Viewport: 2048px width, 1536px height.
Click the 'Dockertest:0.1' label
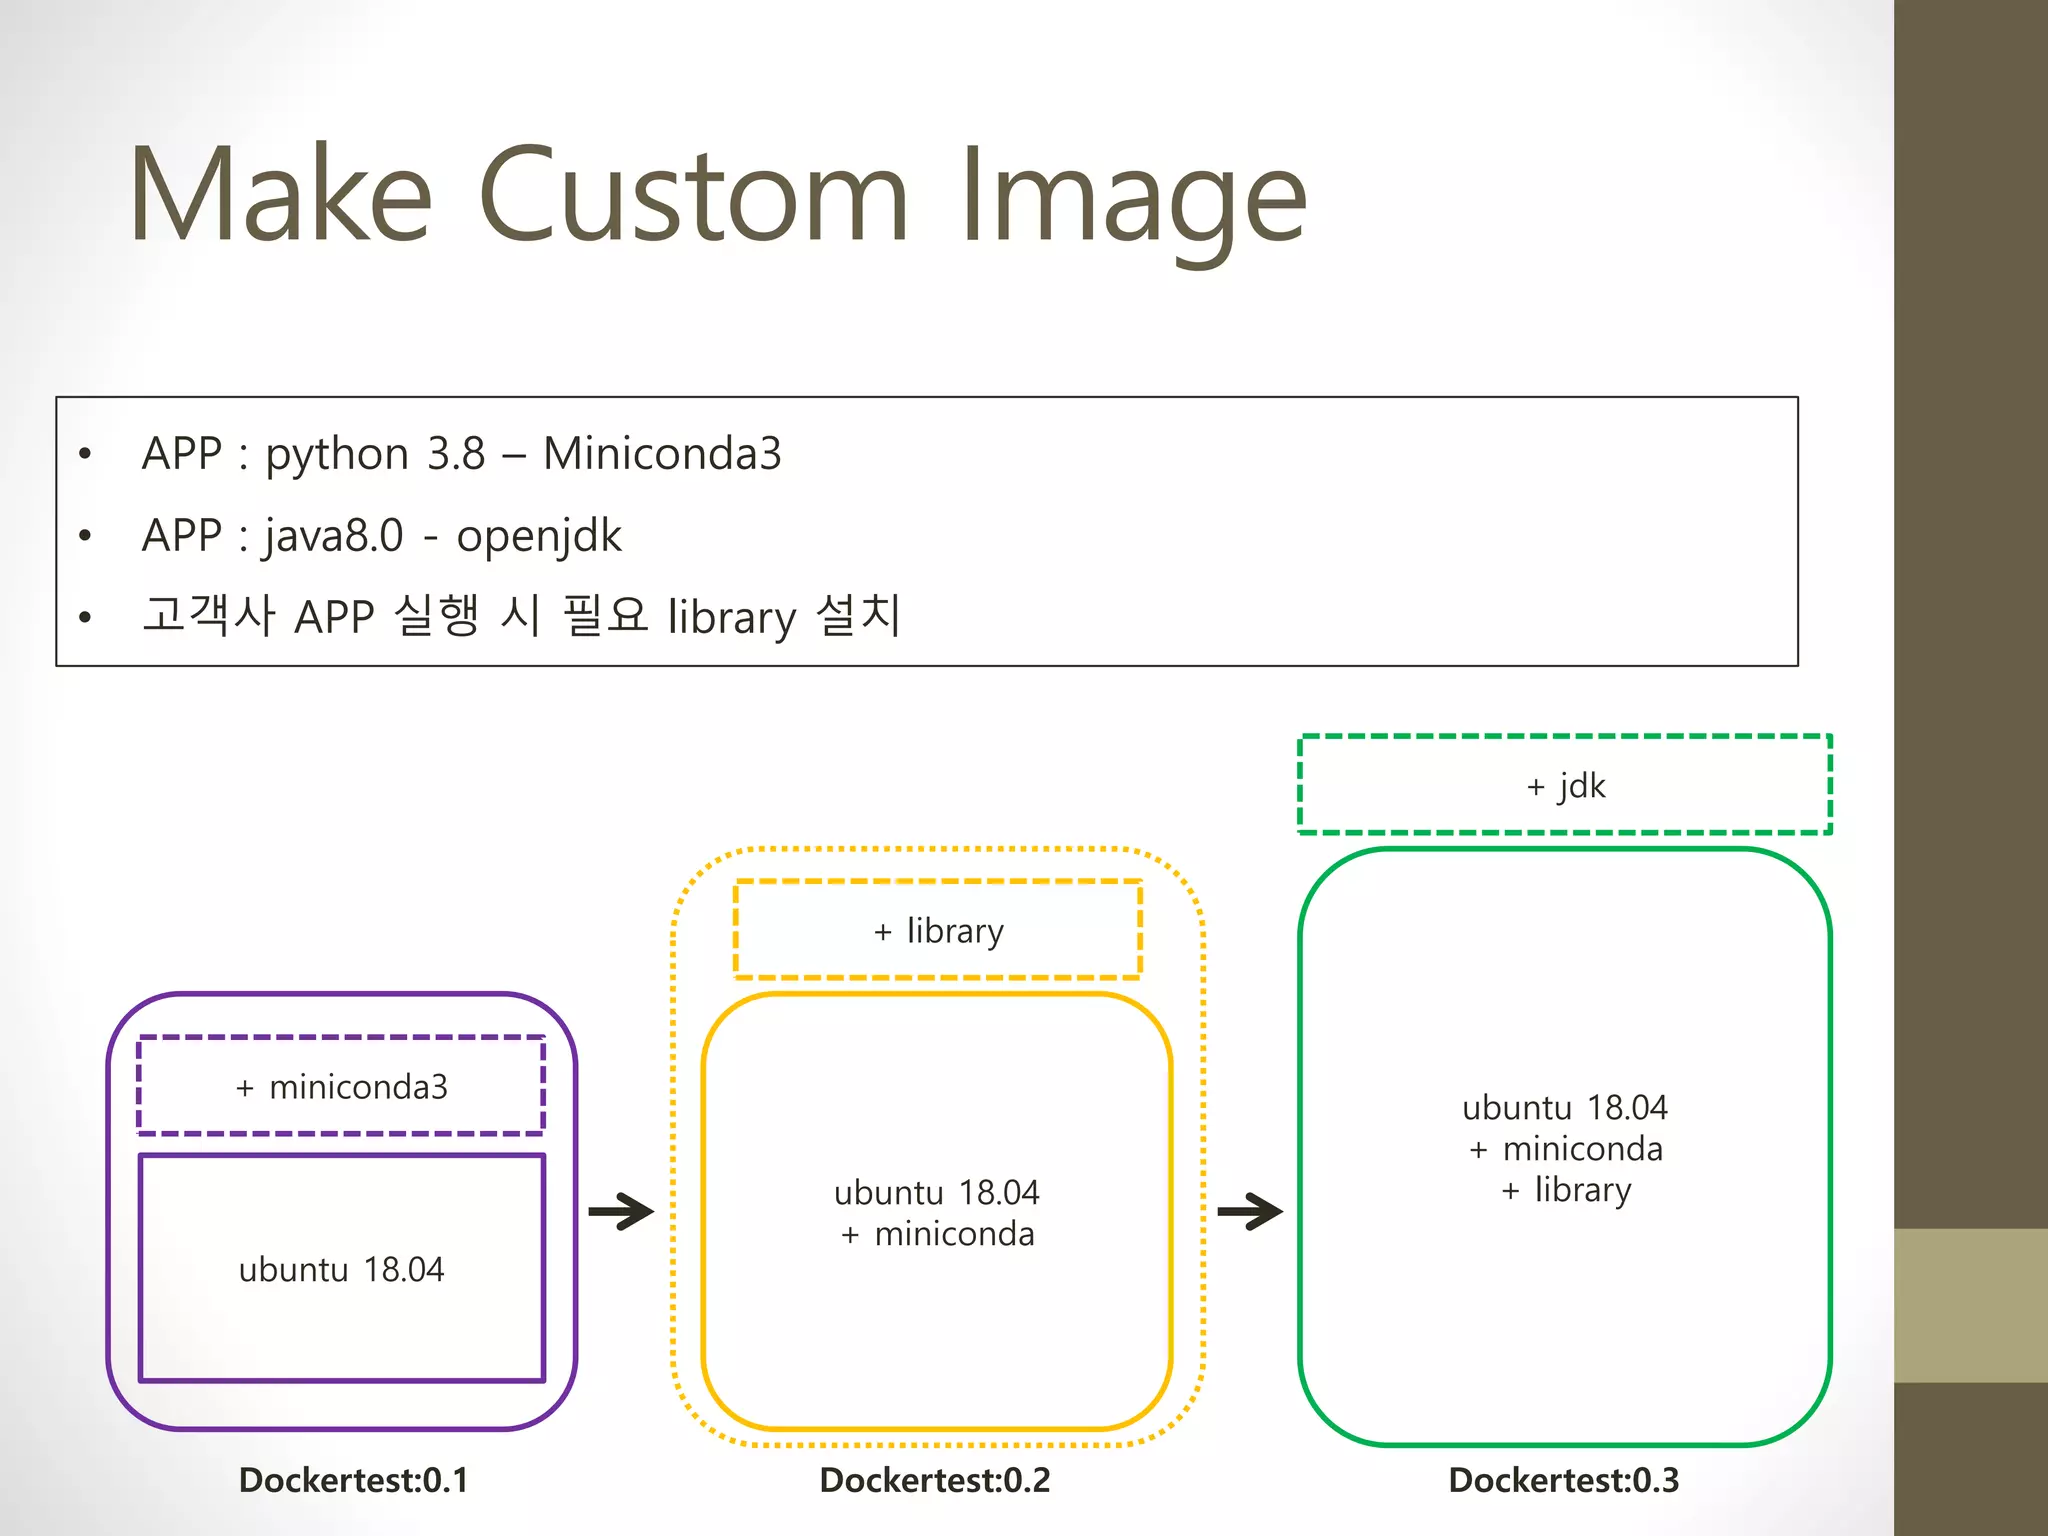[x=353, y=1480]
